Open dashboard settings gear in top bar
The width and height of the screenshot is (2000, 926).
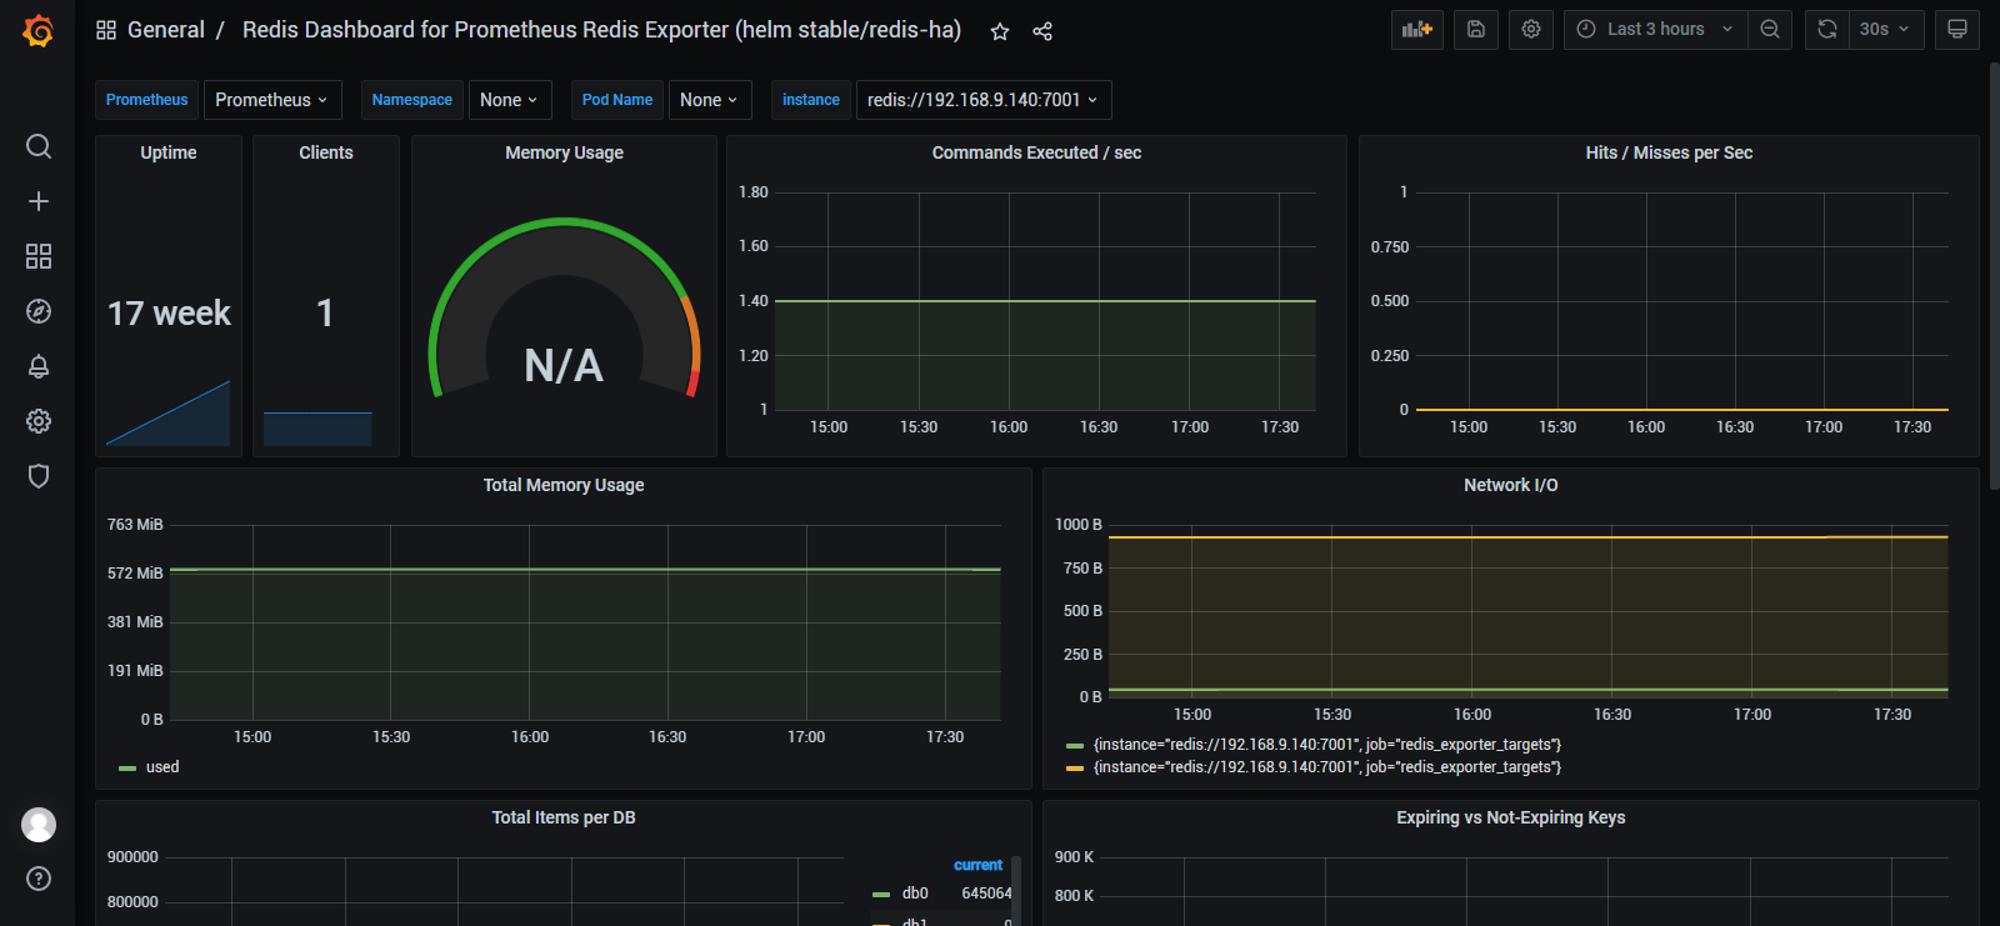1531,30
